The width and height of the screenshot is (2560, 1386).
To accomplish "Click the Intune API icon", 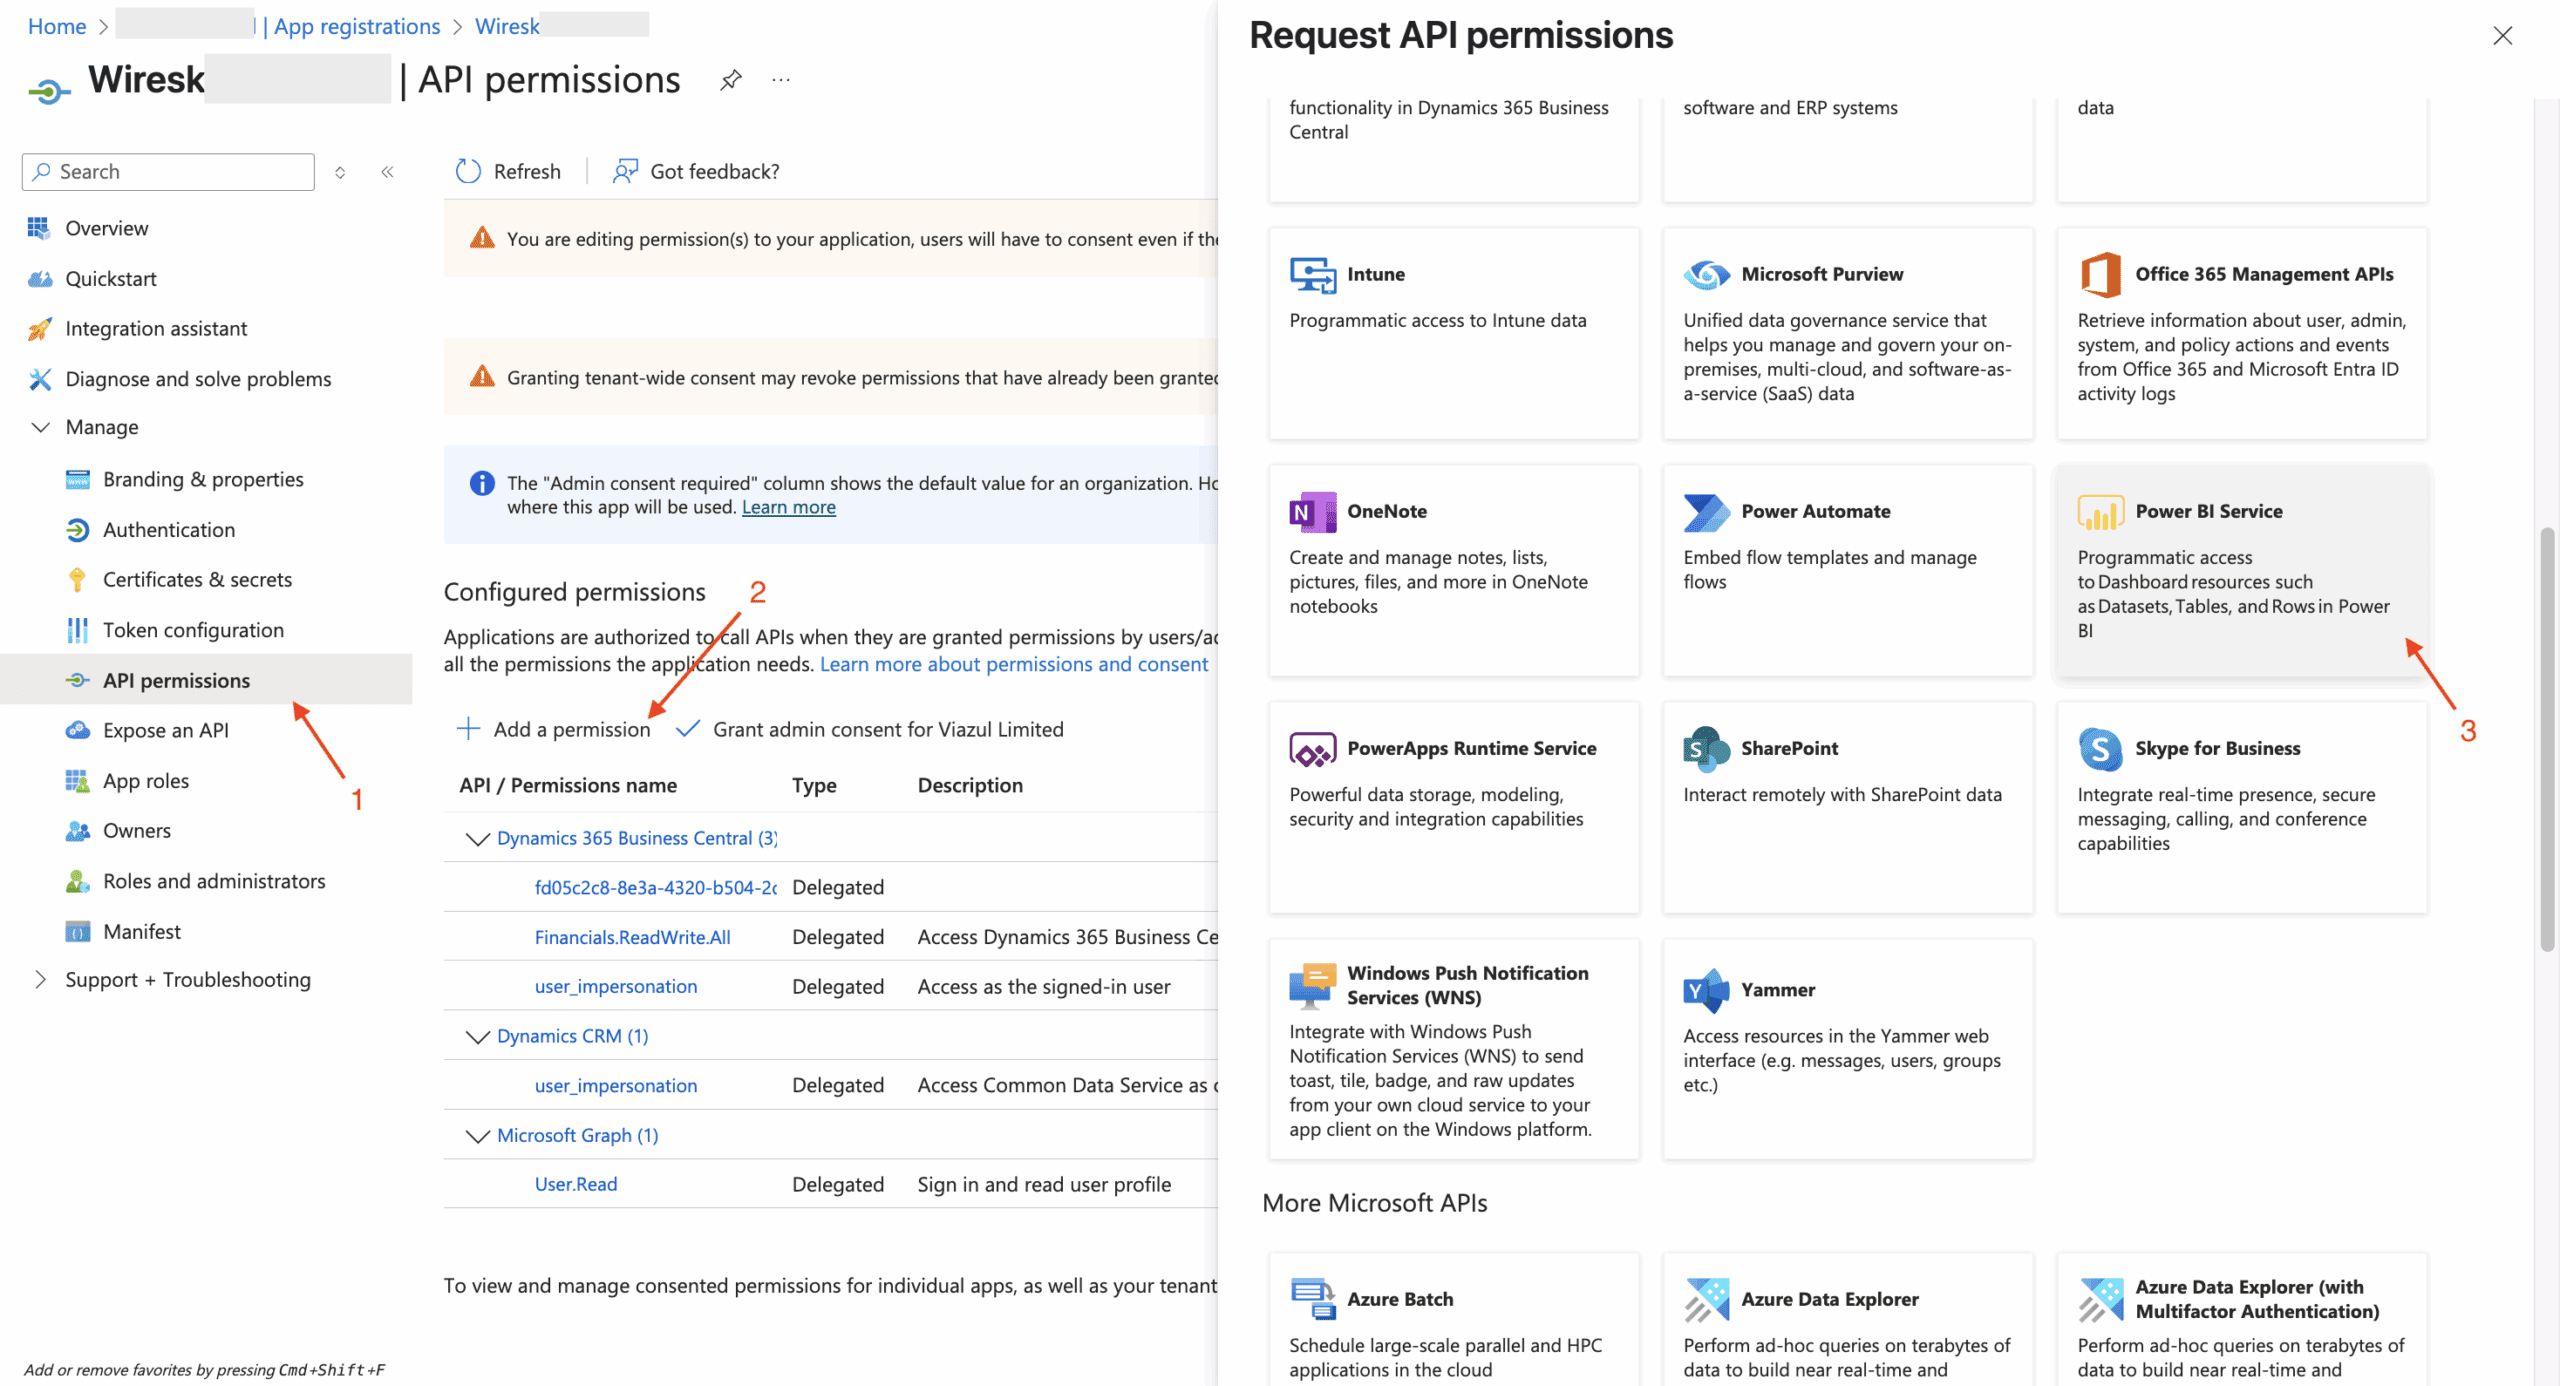I will [1312, 275].
